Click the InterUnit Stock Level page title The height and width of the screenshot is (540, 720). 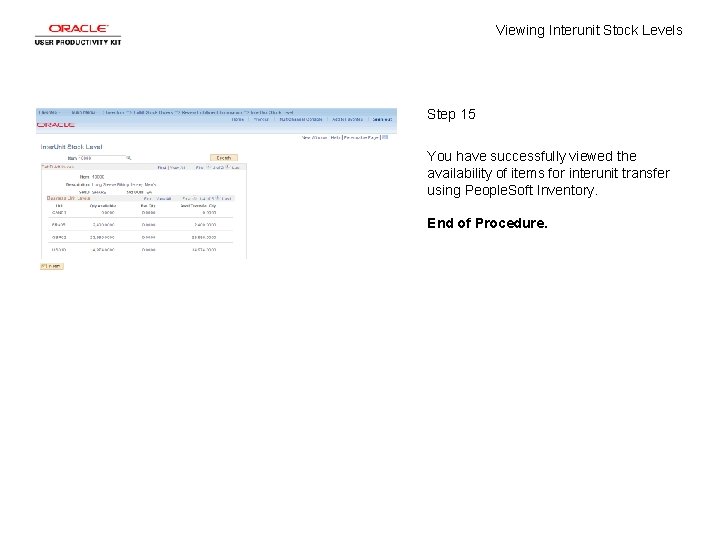tap(71, 147)
